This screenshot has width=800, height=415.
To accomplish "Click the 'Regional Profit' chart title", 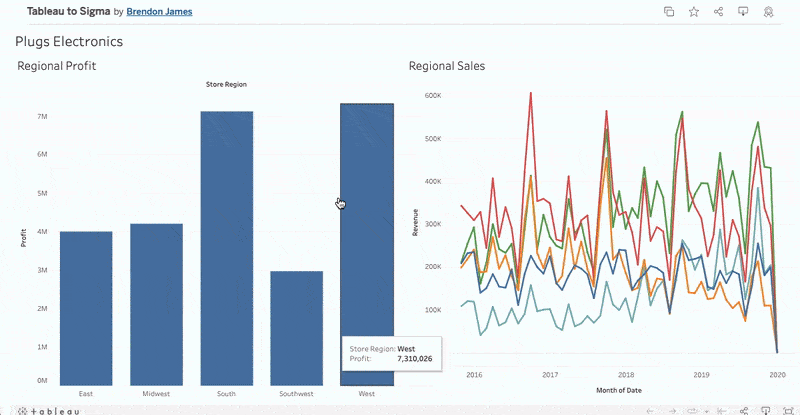I will coord(57,66).
